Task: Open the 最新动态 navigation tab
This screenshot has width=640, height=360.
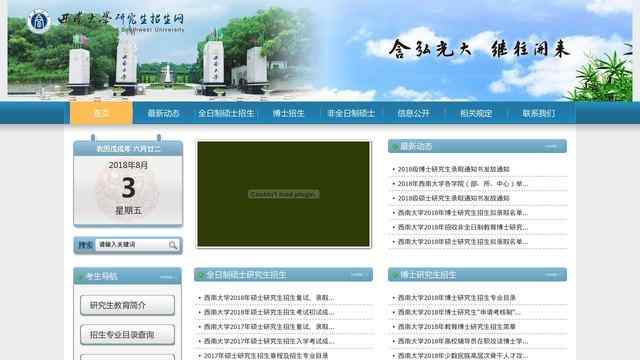Action: pos(163,113)
